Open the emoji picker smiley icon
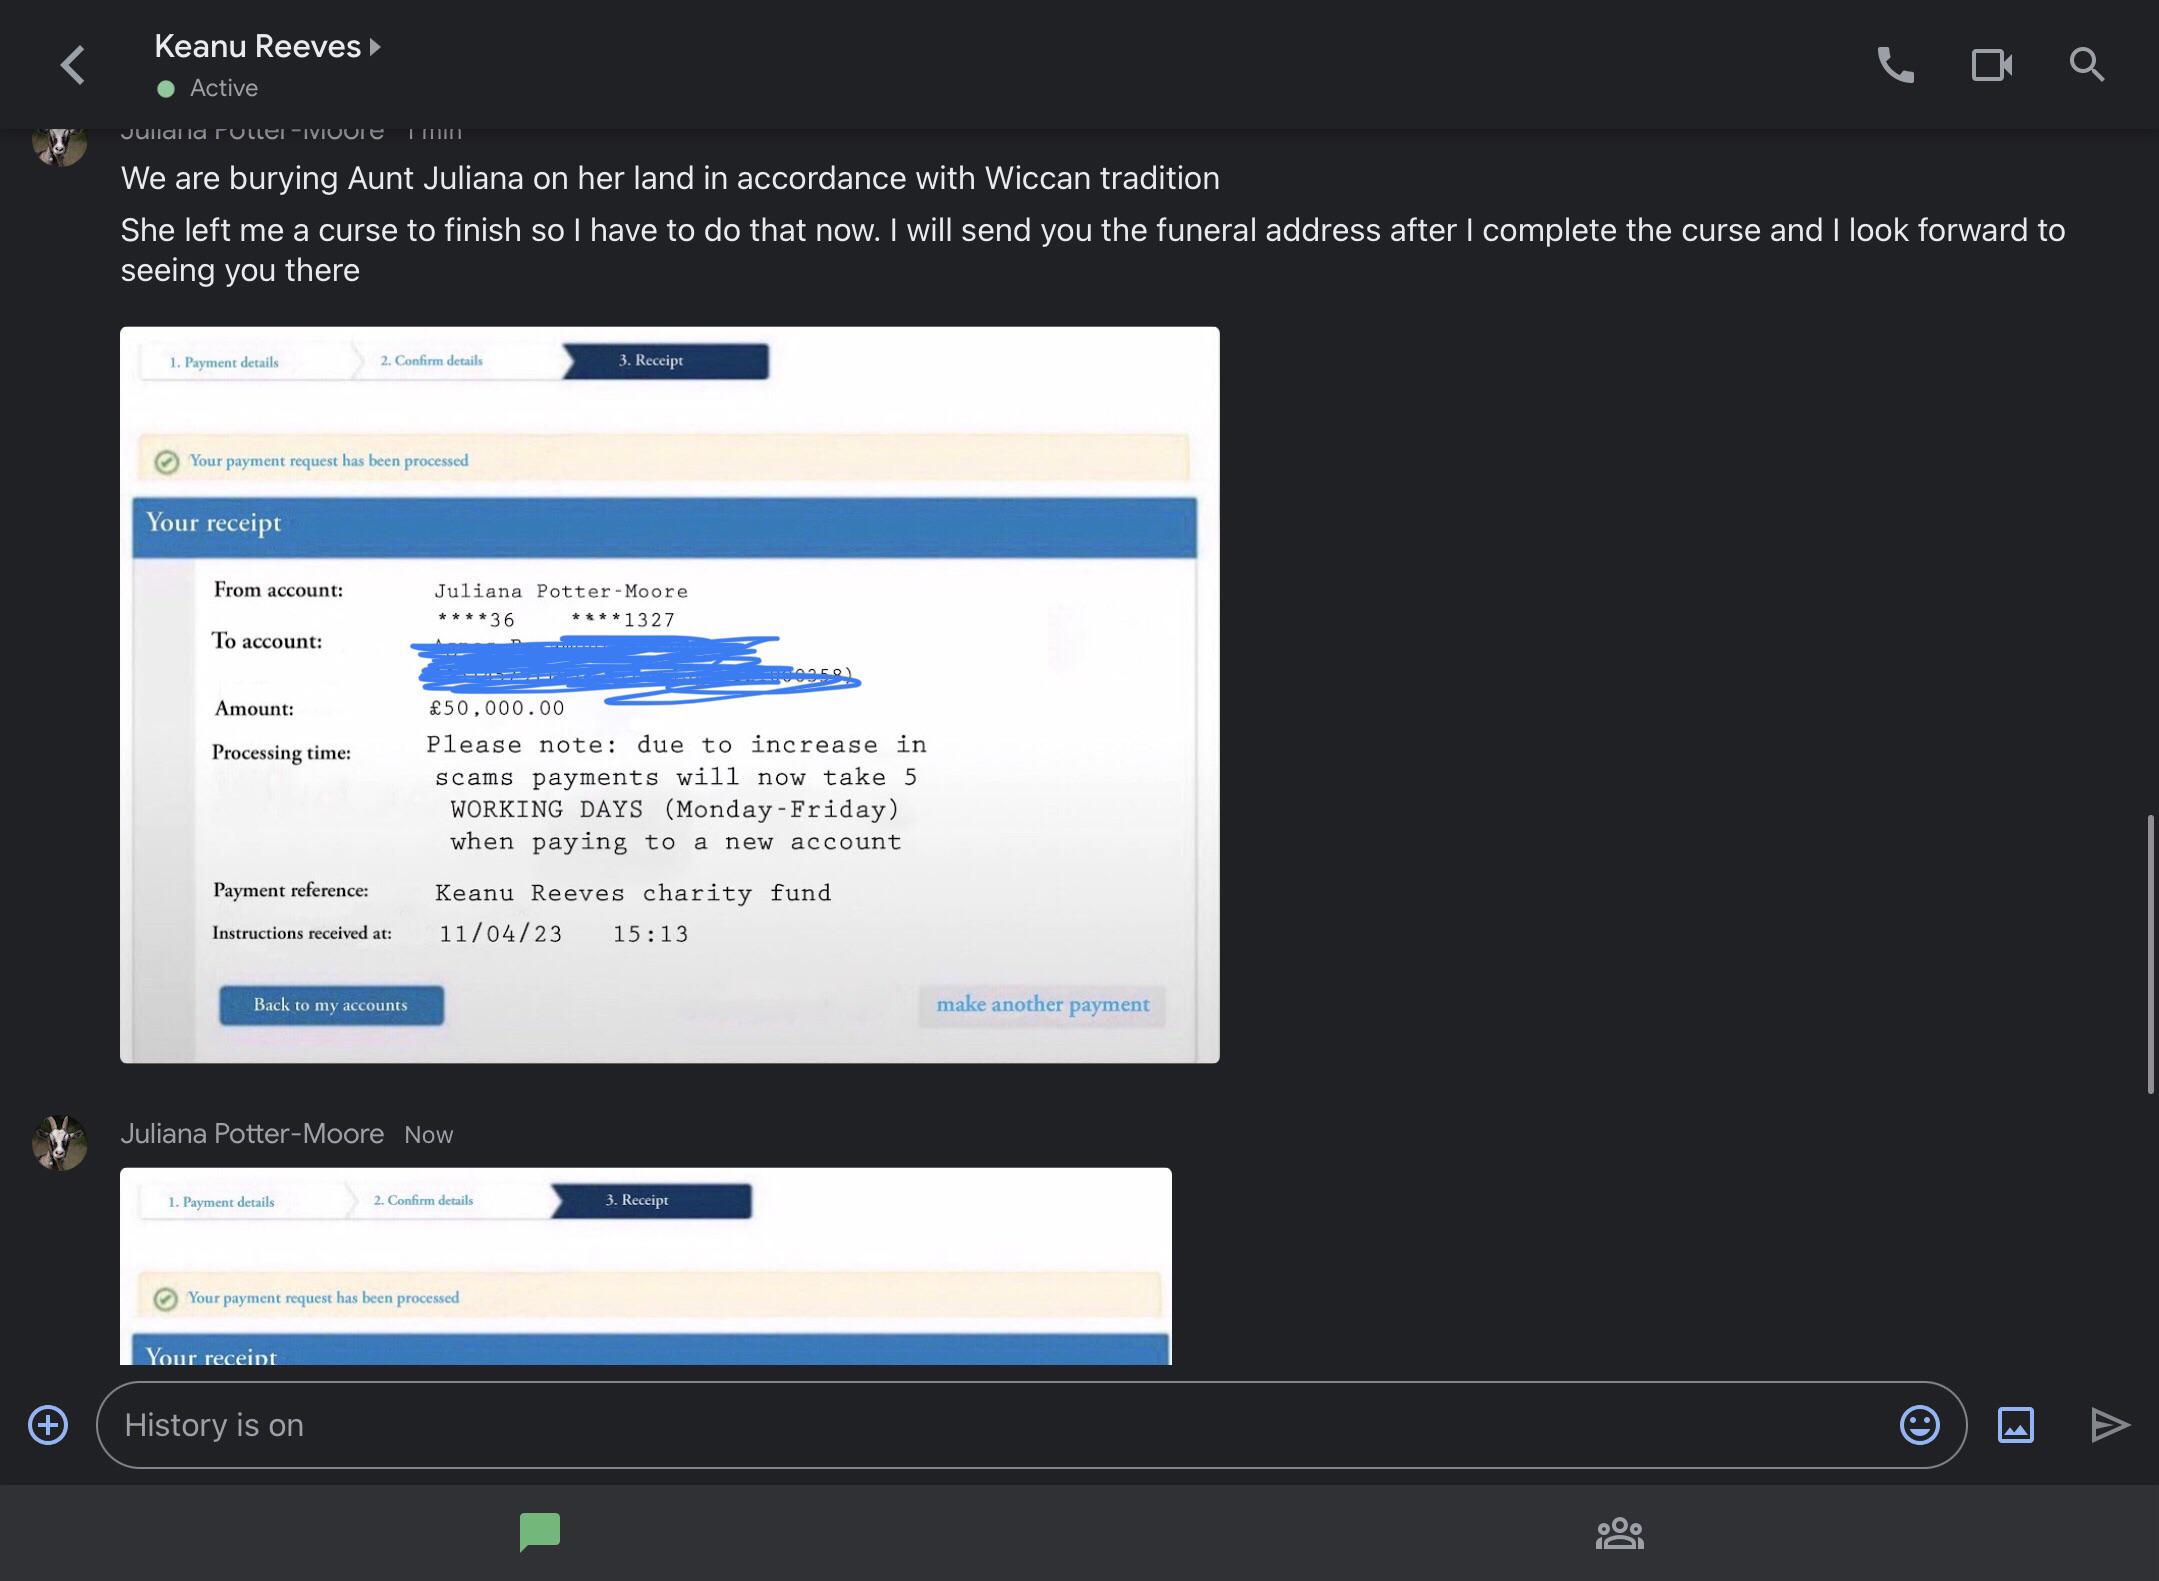 (1919, 1425)
